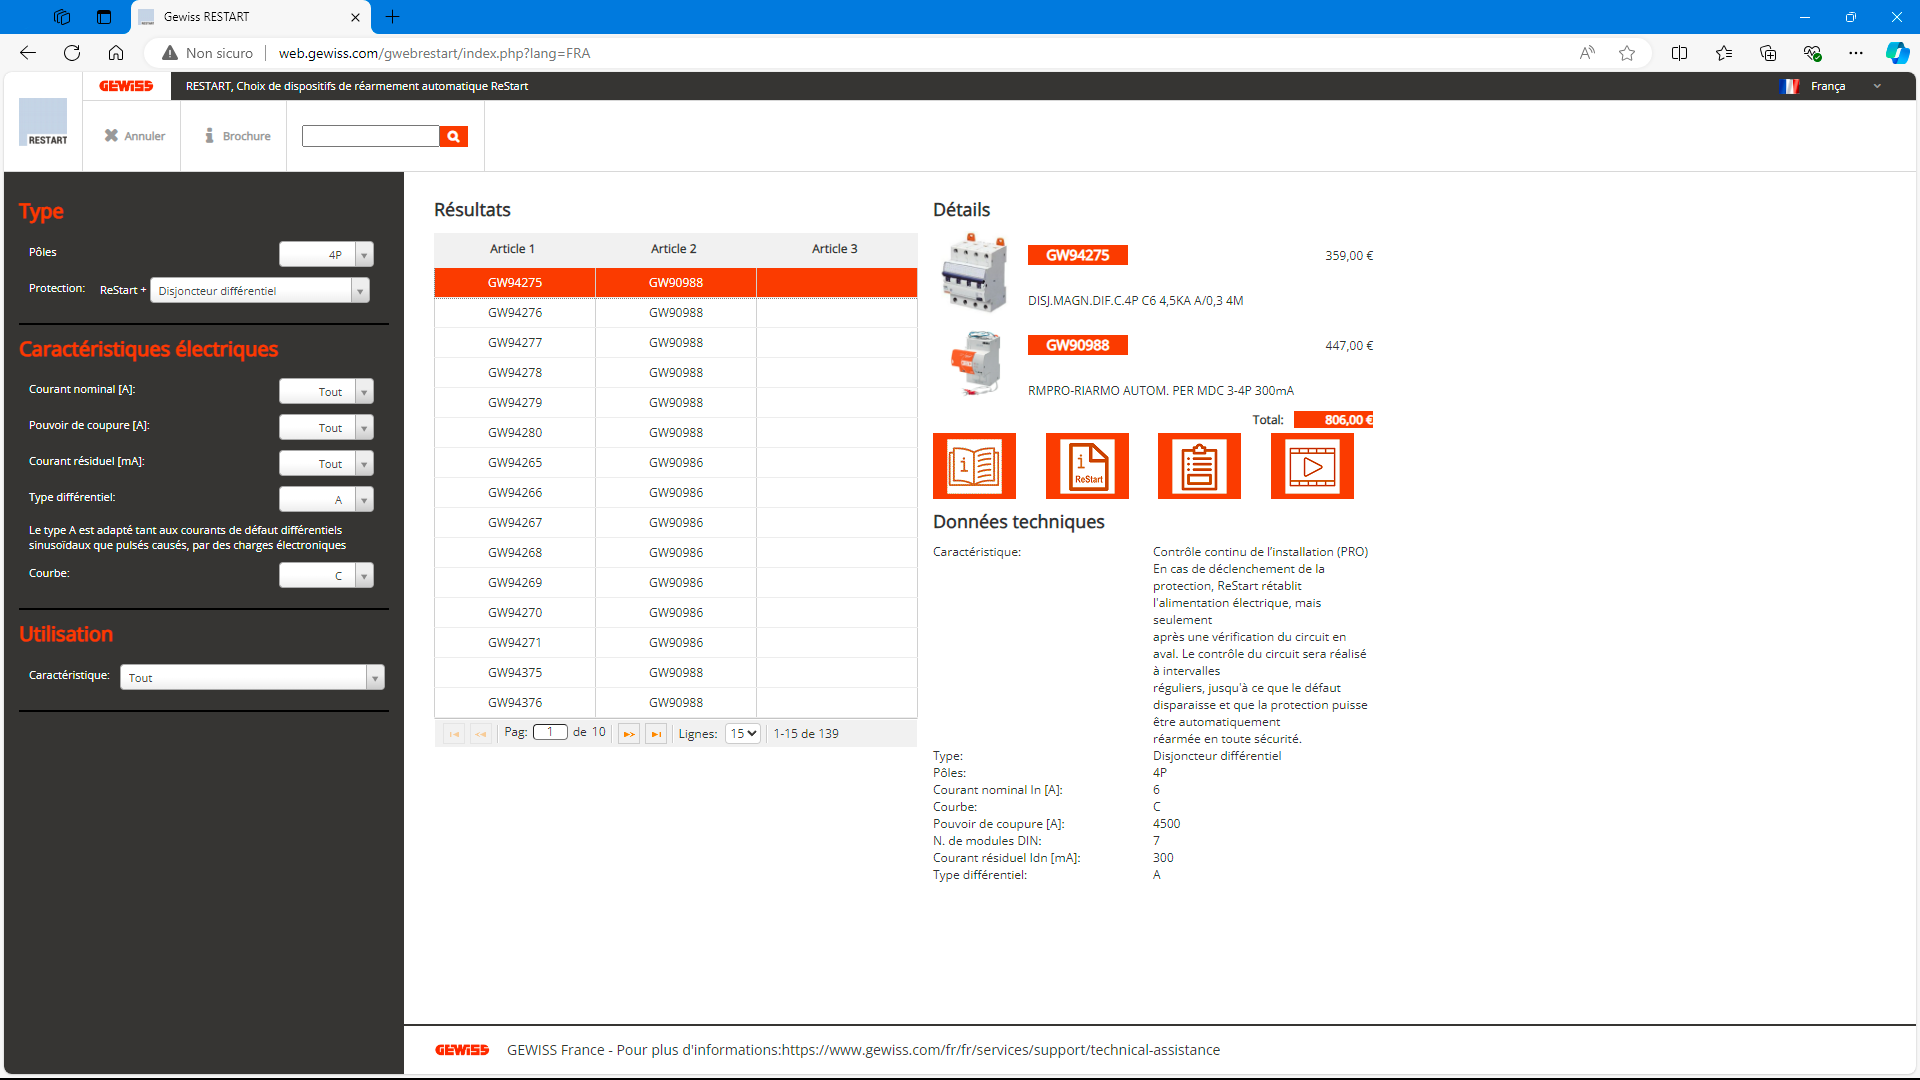Go to the previous results page
Screen dimensions: 1920x1080
tap(481, 734)
